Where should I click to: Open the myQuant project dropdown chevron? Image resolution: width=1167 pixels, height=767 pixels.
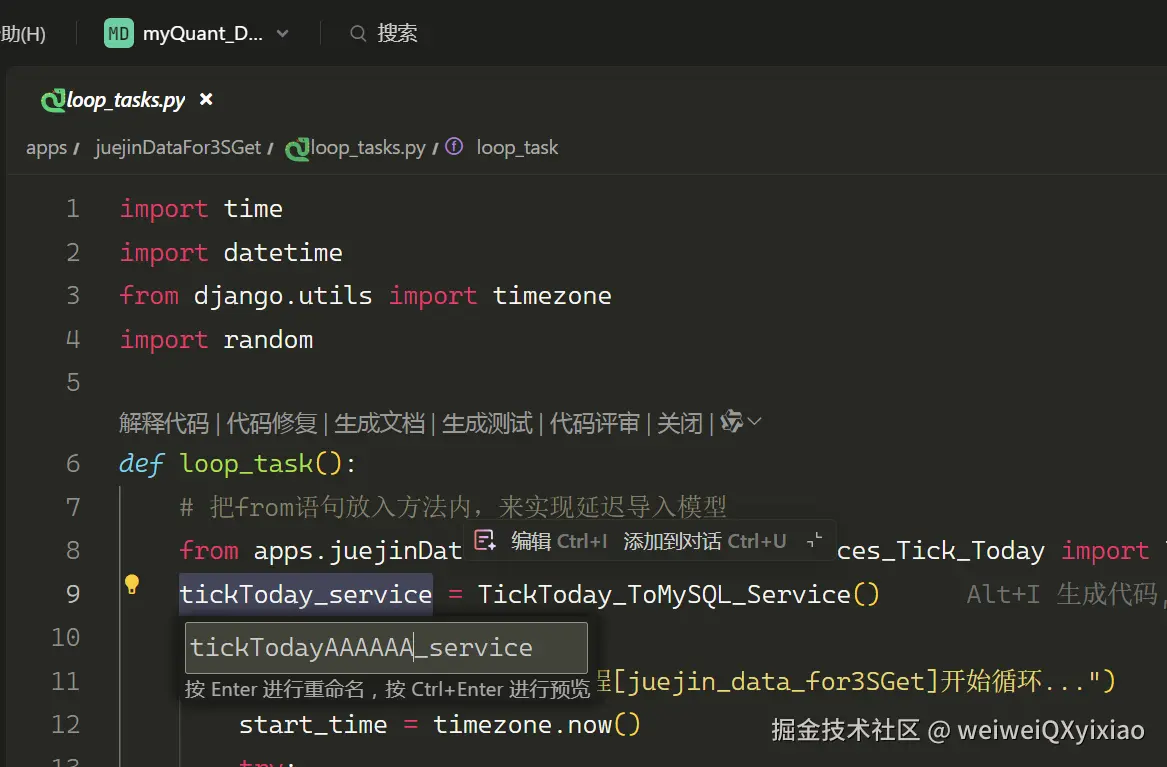pos(283,34)
